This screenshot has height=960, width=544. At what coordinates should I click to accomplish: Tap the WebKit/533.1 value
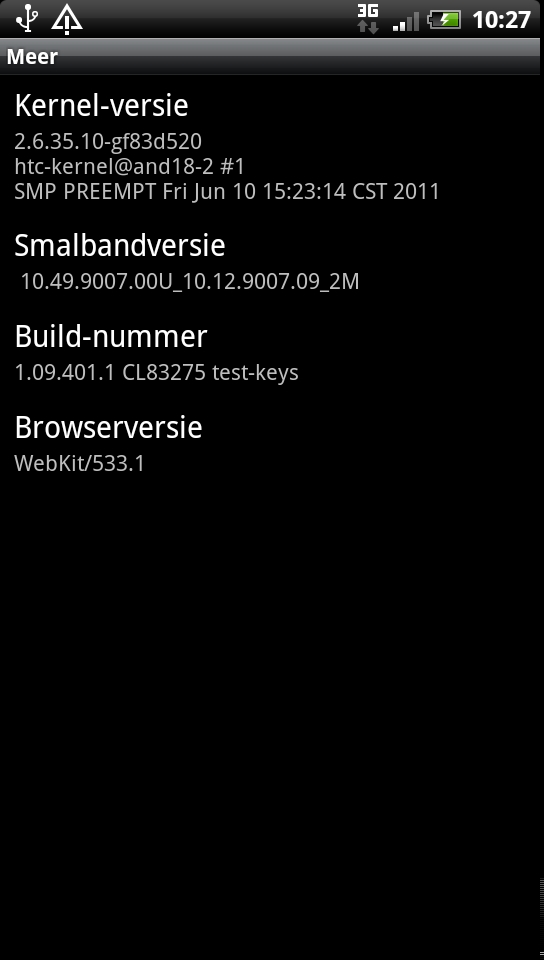point(80,463)
